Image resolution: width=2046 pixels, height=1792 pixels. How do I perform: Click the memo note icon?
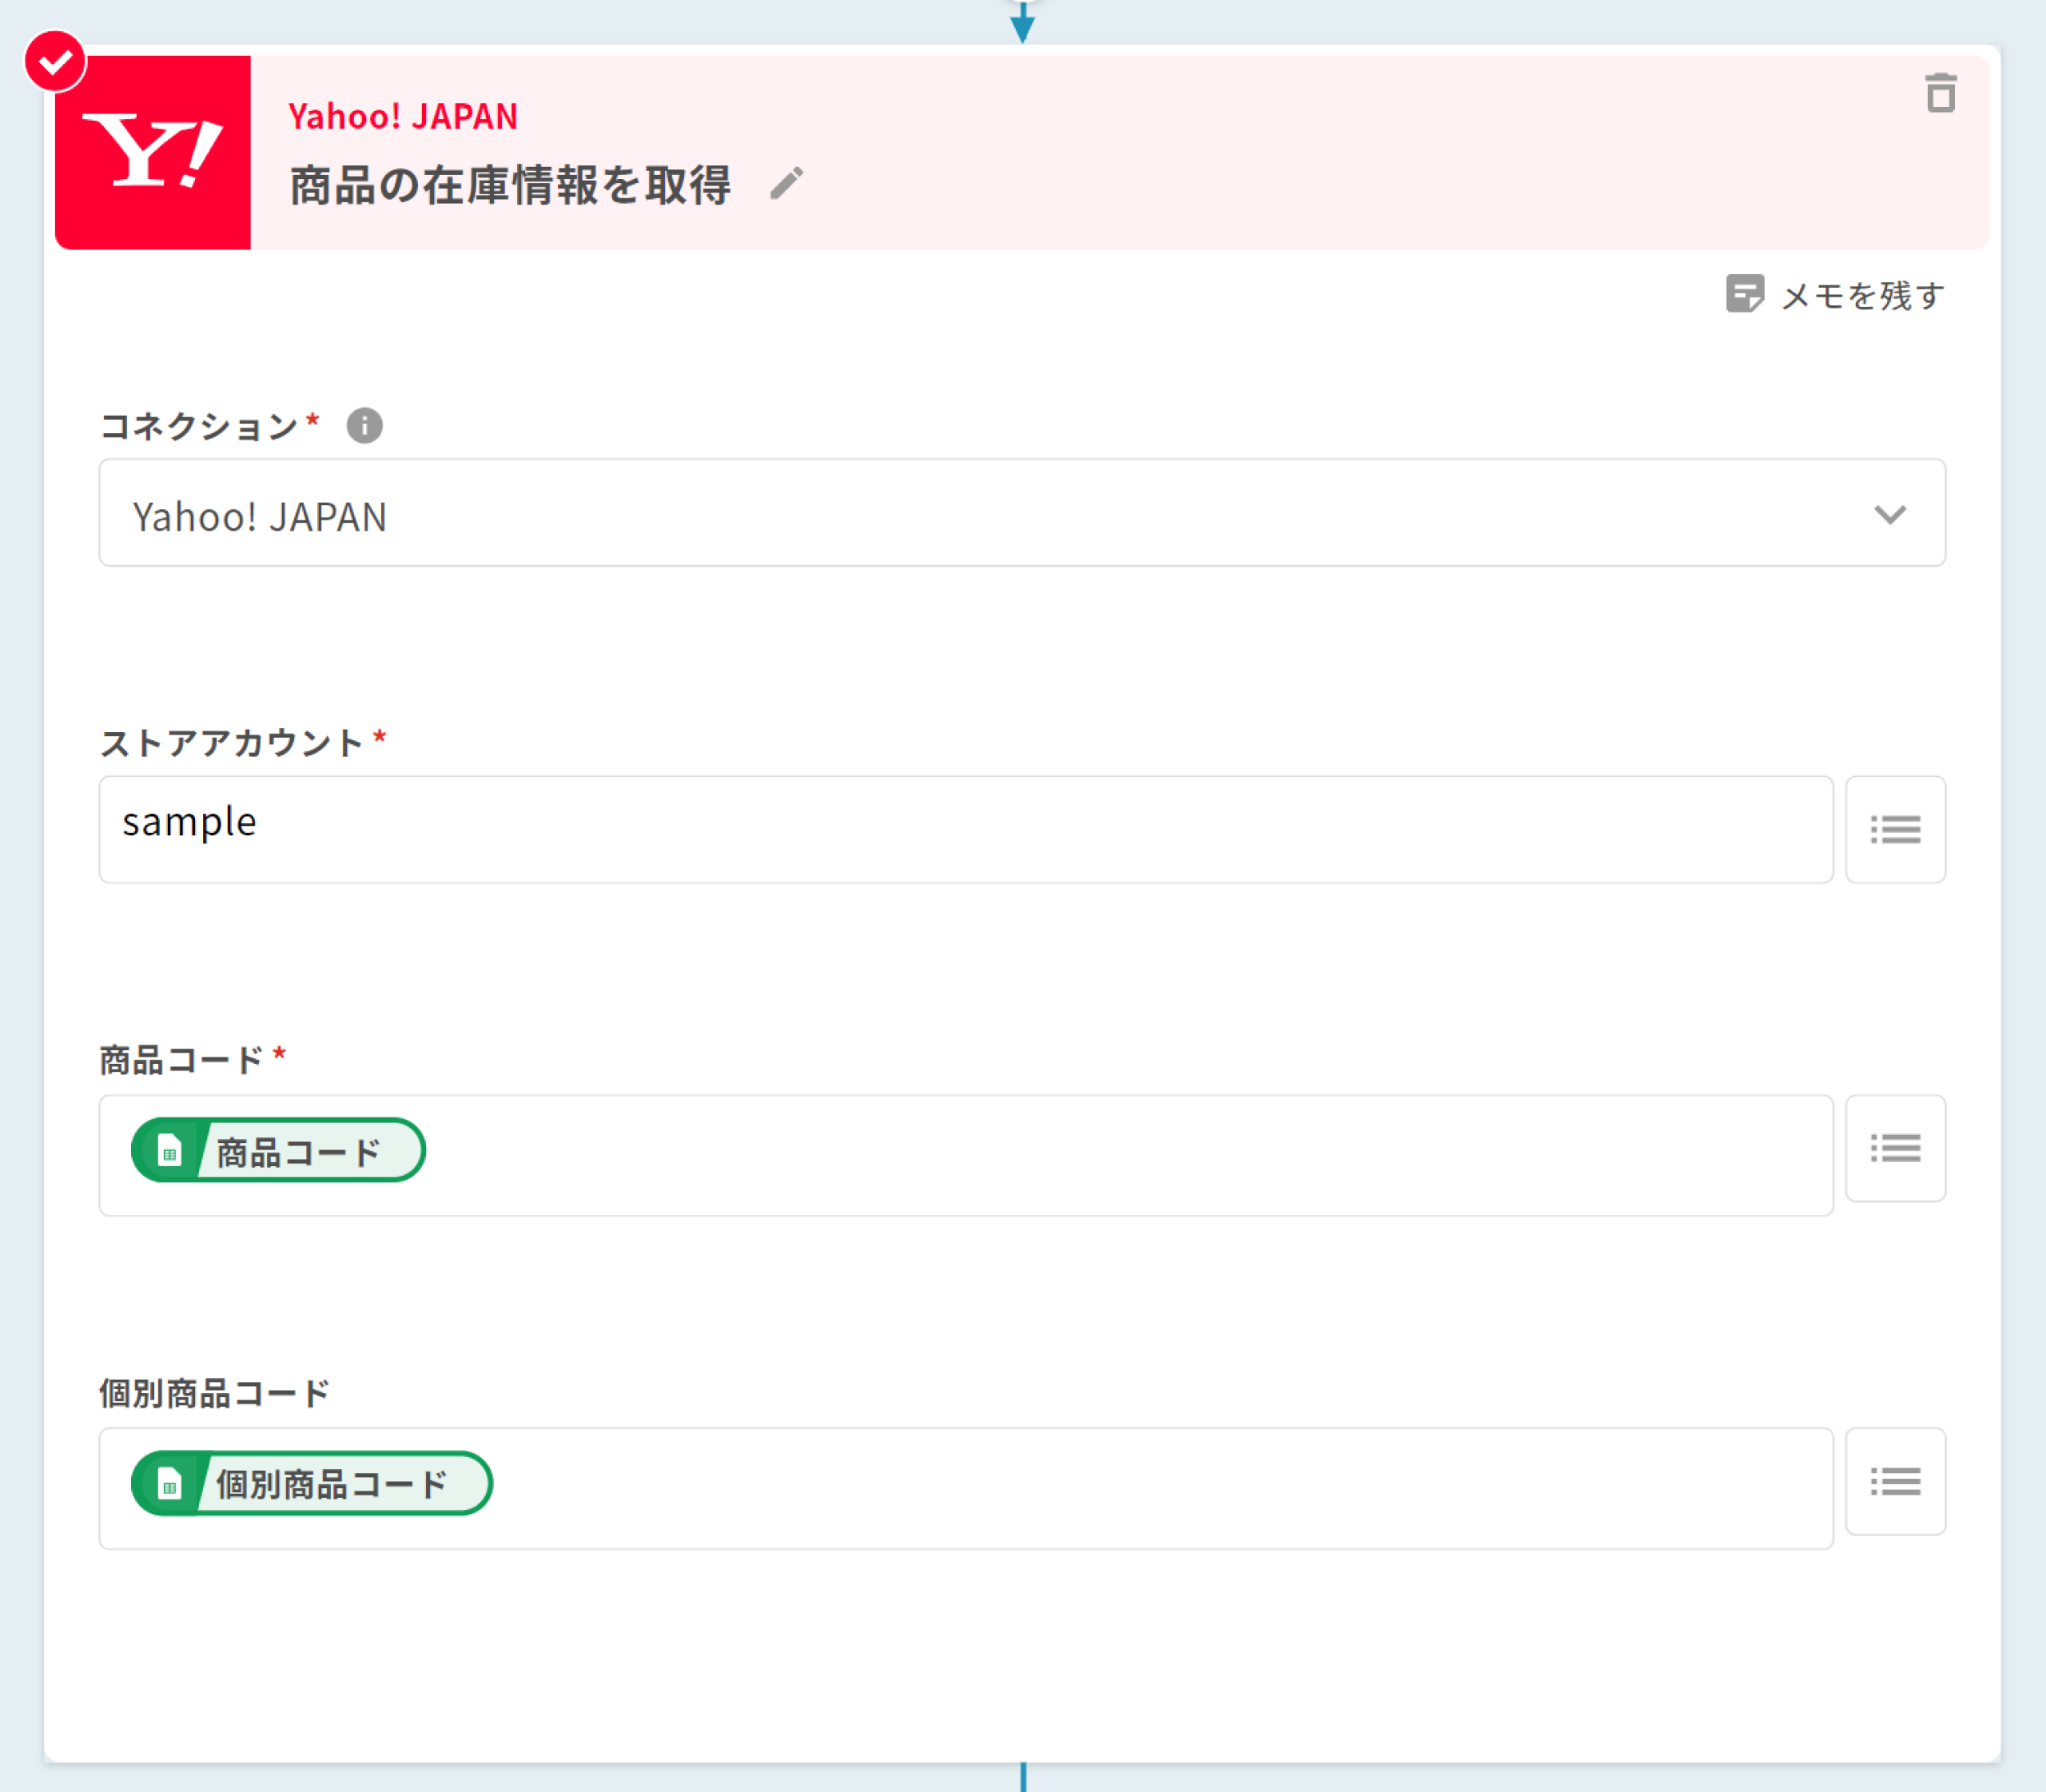click(1745, 295)
